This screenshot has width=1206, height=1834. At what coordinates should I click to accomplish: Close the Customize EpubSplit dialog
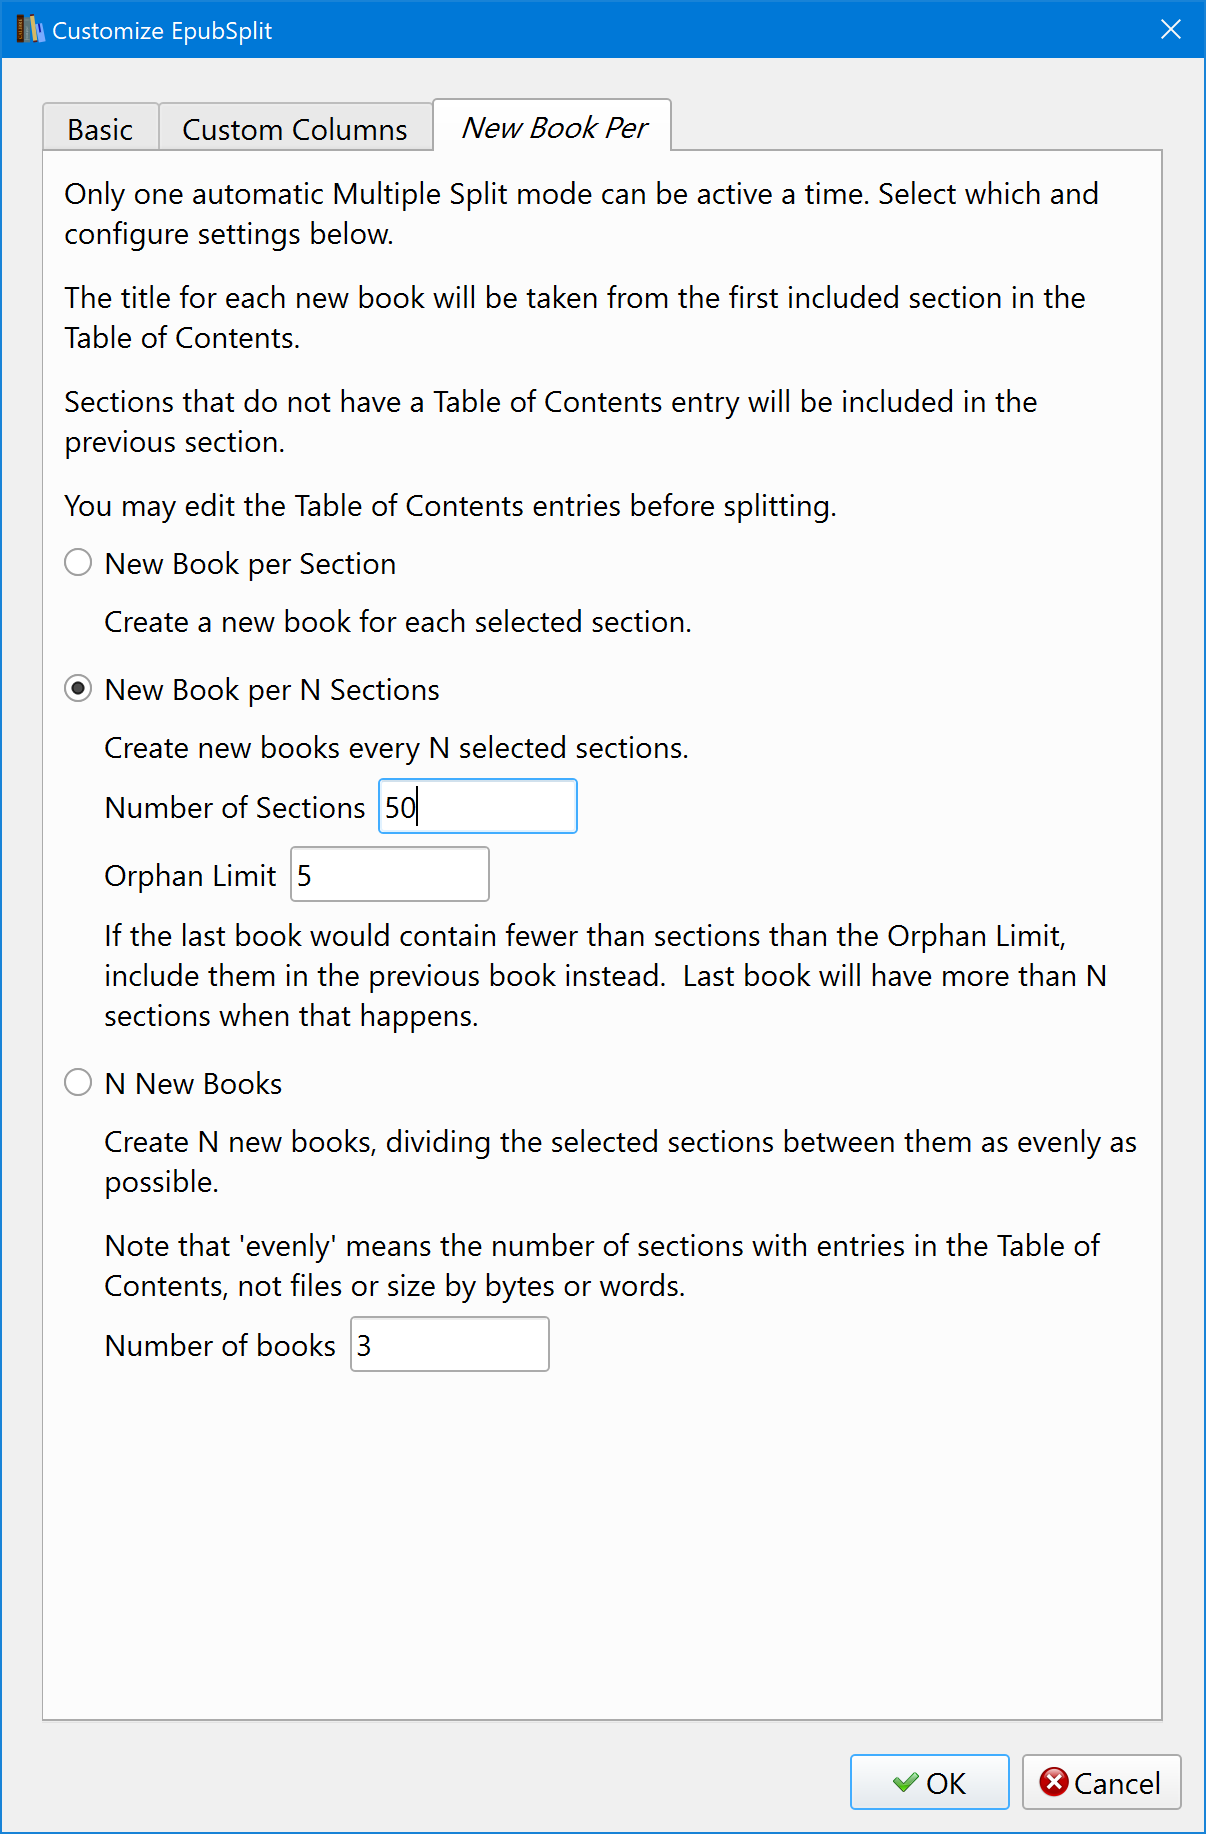(x=1170, y=30)
